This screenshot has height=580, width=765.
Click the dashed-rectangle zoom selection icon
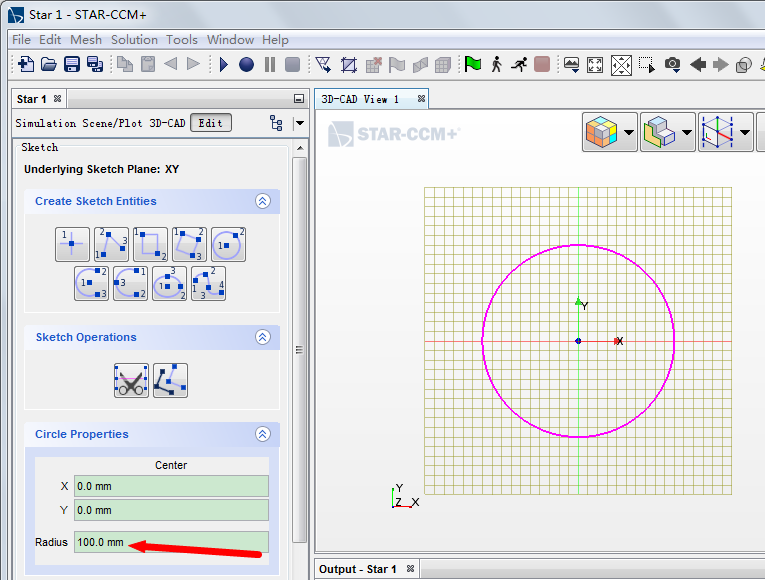pyautogui.click(x=647, y=64)
